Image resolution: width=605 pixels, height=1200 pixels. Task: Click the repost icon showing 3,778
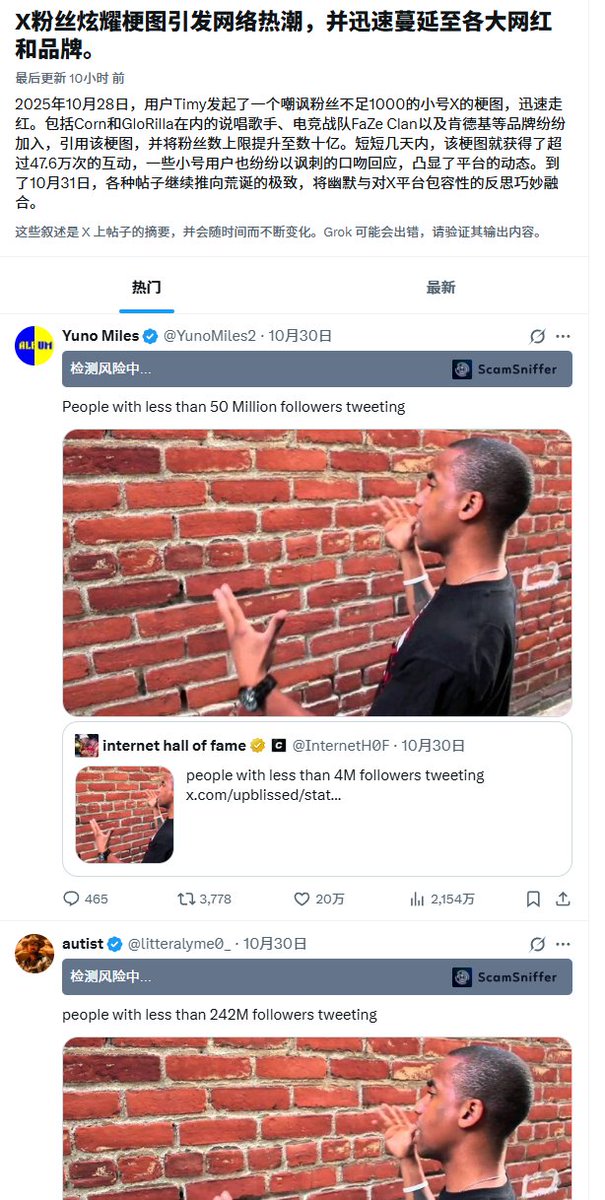185,899
